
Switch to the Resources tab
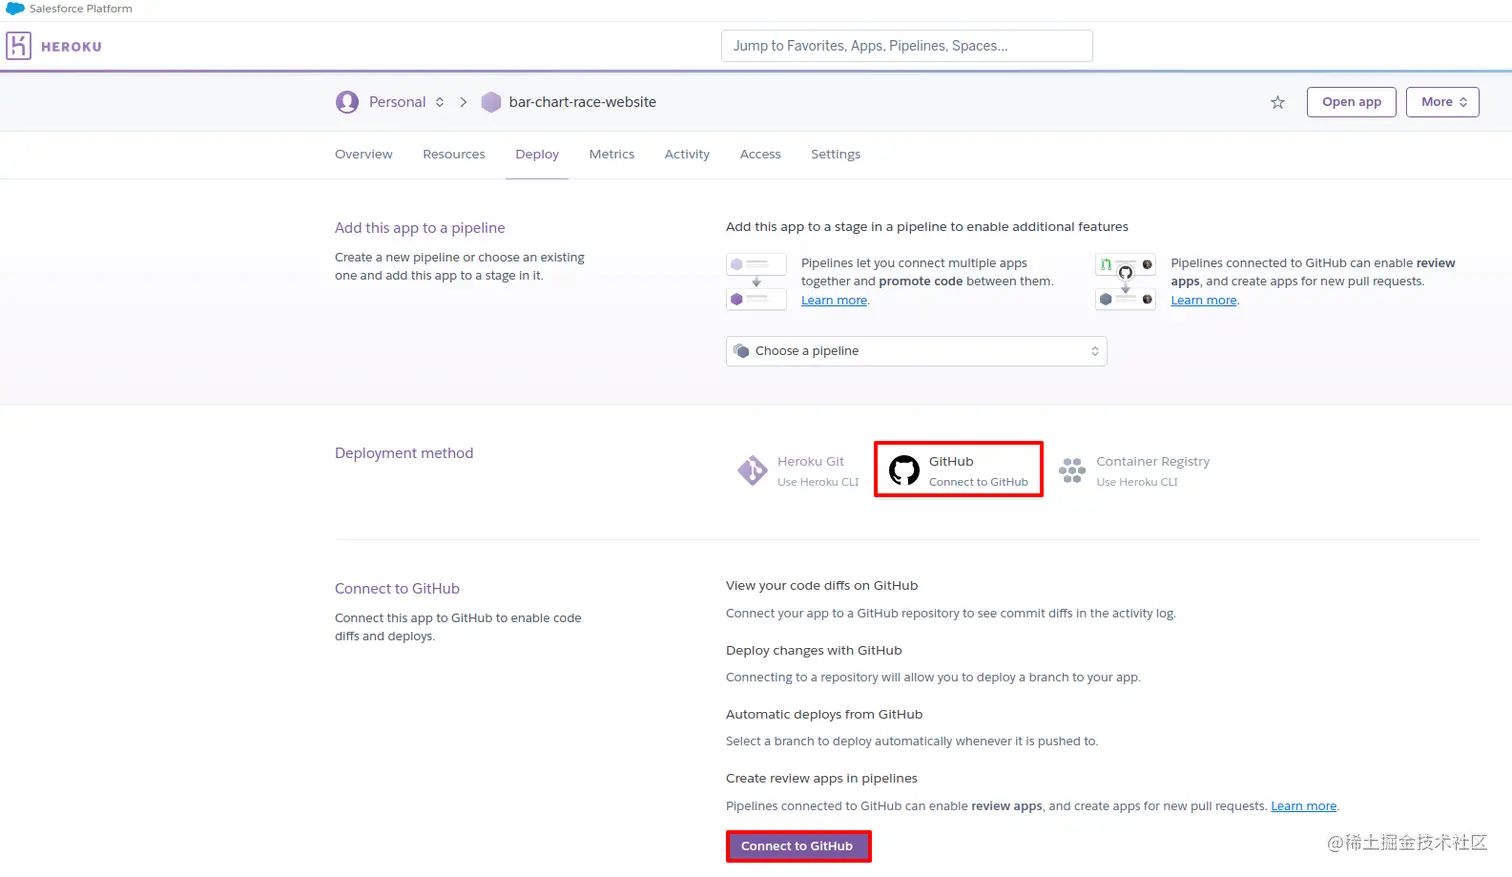pos(454,154)
